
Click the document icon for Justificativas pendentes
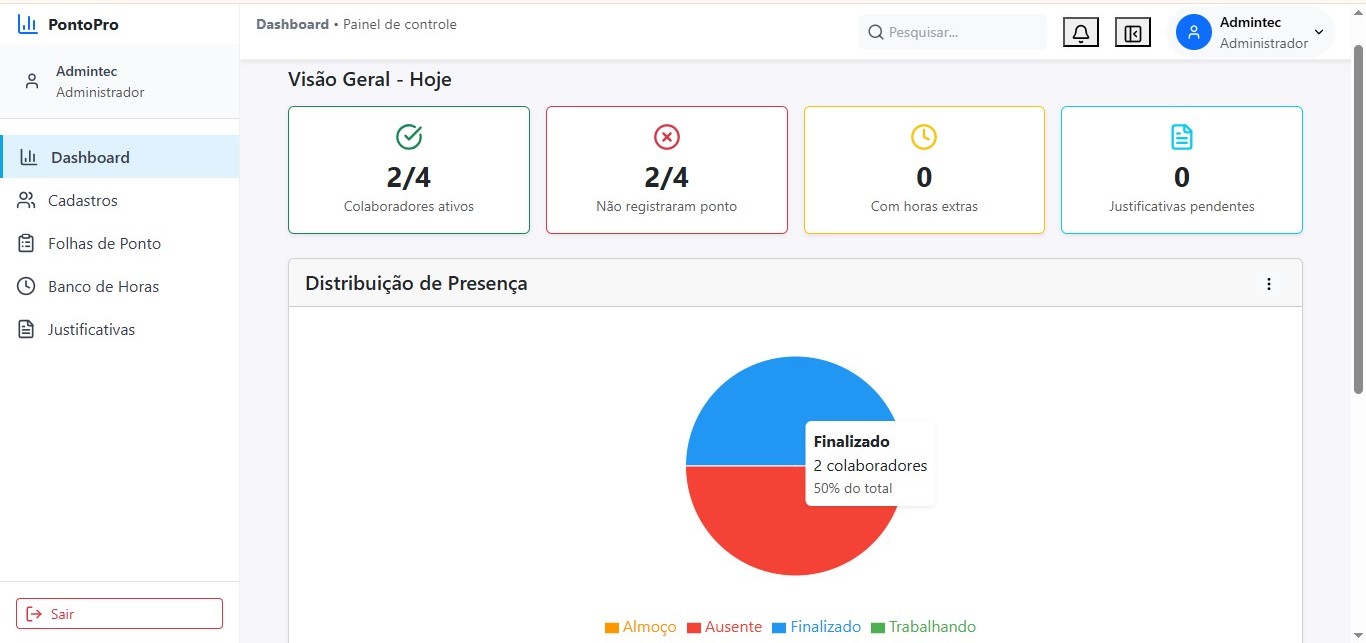point(1181,137)
